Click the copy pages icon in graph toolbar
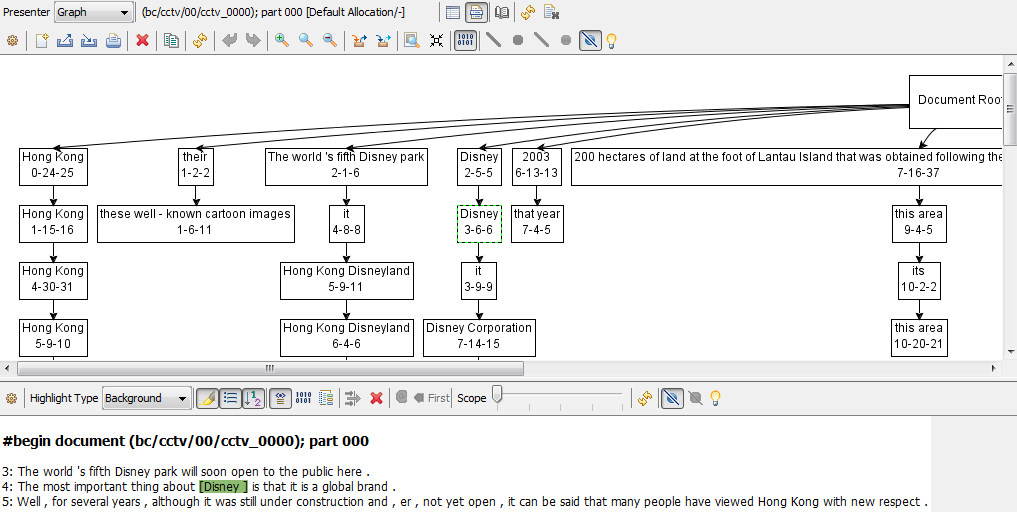 click(171, 41)
